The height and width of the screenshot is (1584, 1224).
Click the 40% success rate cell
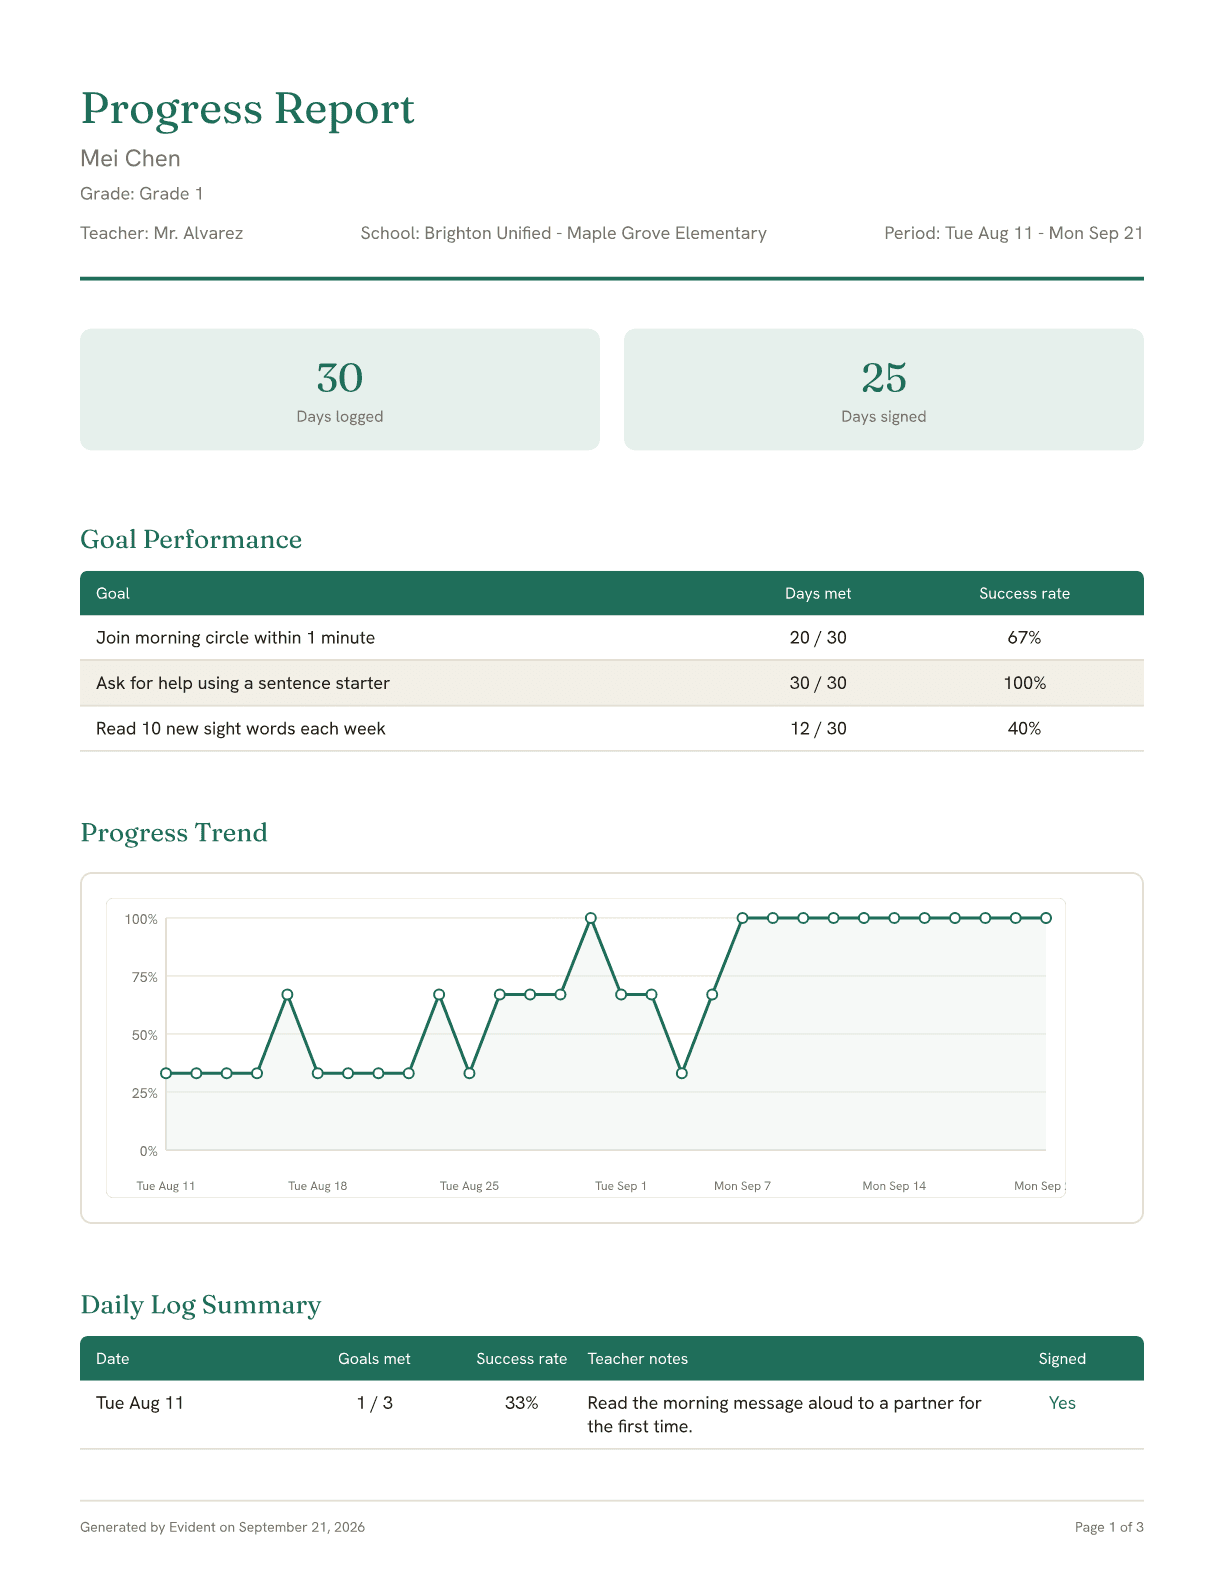click(x=1024, y=729)
